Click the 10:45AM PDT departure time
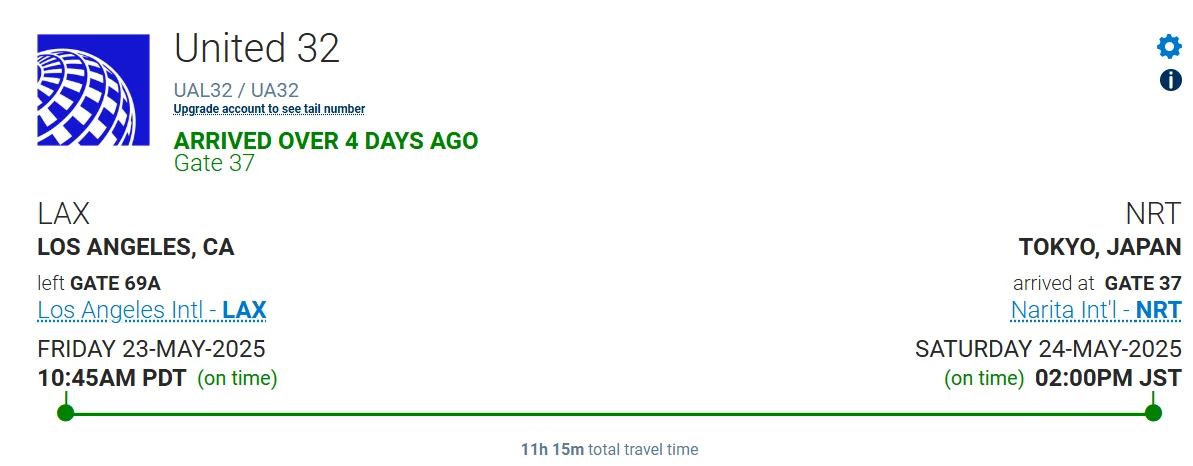Image resolution: width=1193 pixels, height=466 pixels. [x=112, y=378]
